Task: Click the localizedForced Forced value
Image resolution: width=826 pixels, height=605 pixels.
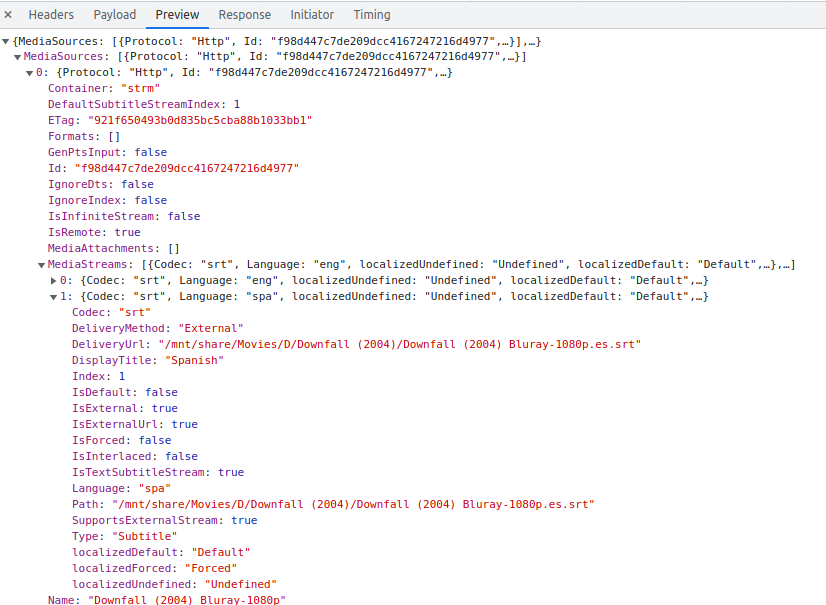Action: point(211,568)
